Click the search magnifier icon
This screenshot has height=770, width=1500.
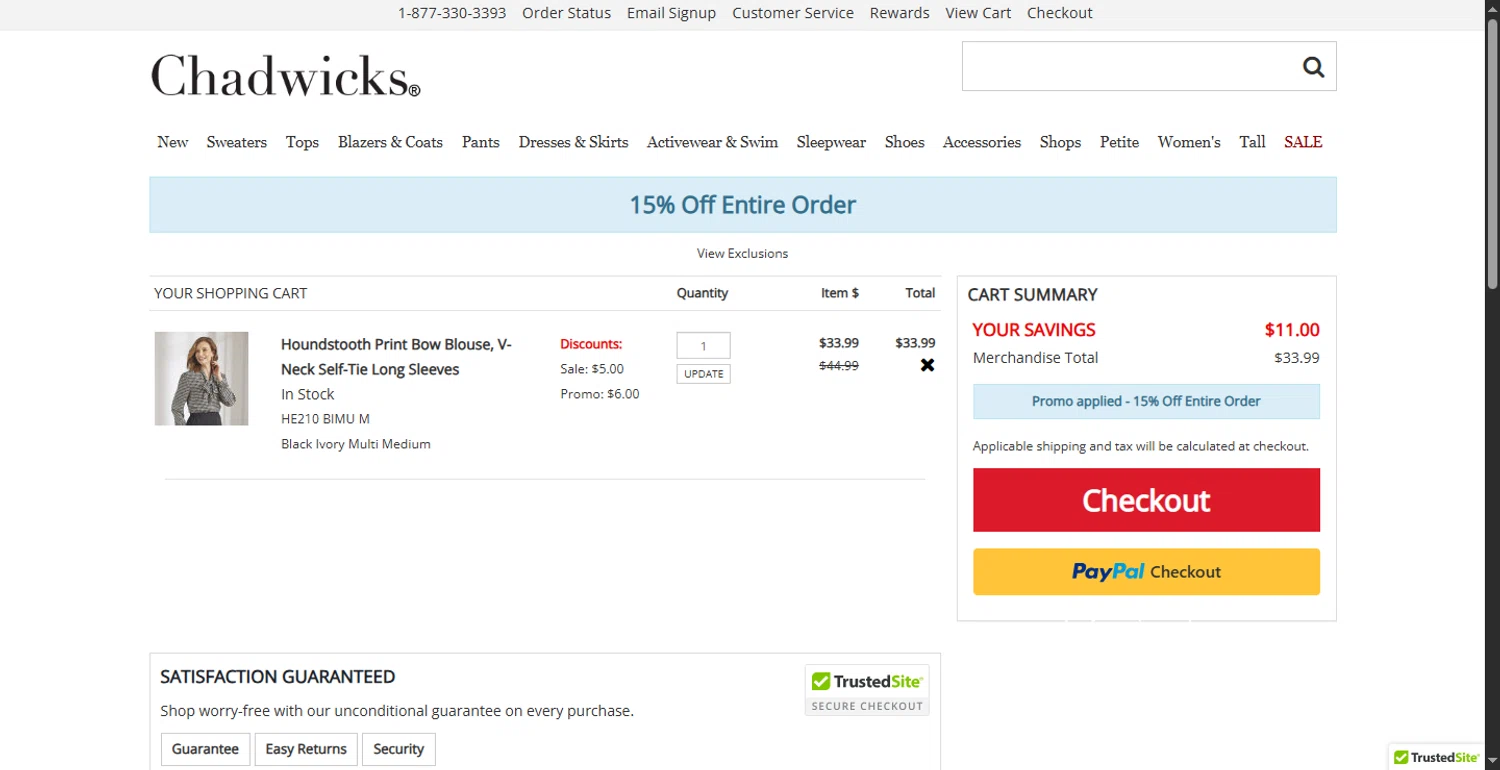point(1313,67)
